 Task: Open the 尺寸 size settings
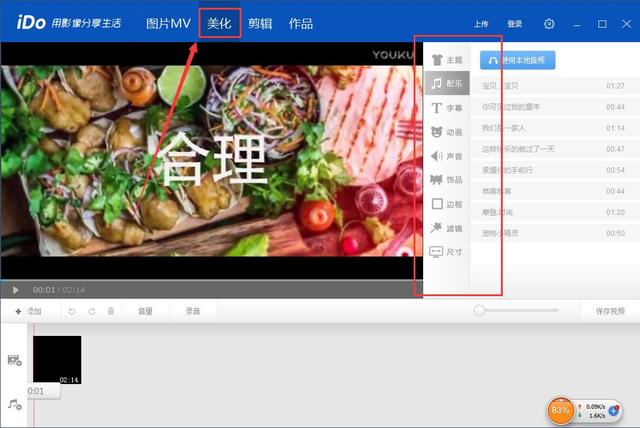pyautogui.click(x=445, y=252)
